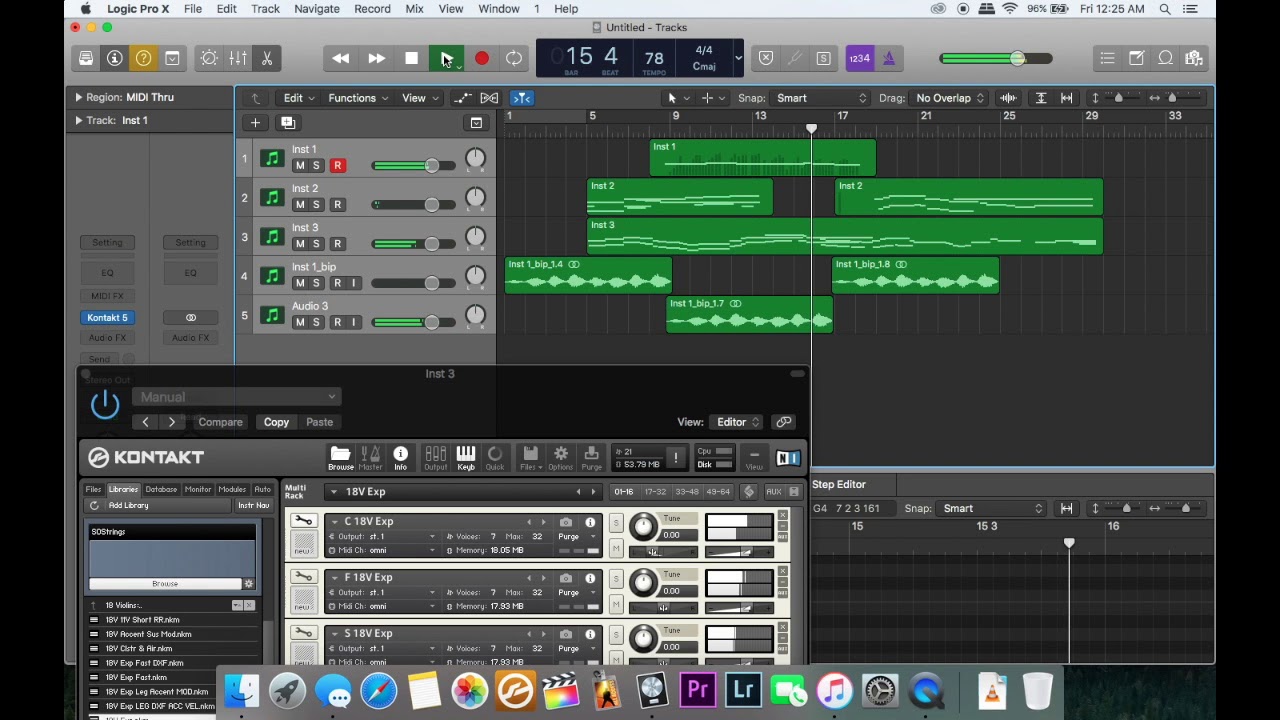
Task: Enable input monitoring on Audio 3
Action: pyautogui.click(x=353, y=322)
